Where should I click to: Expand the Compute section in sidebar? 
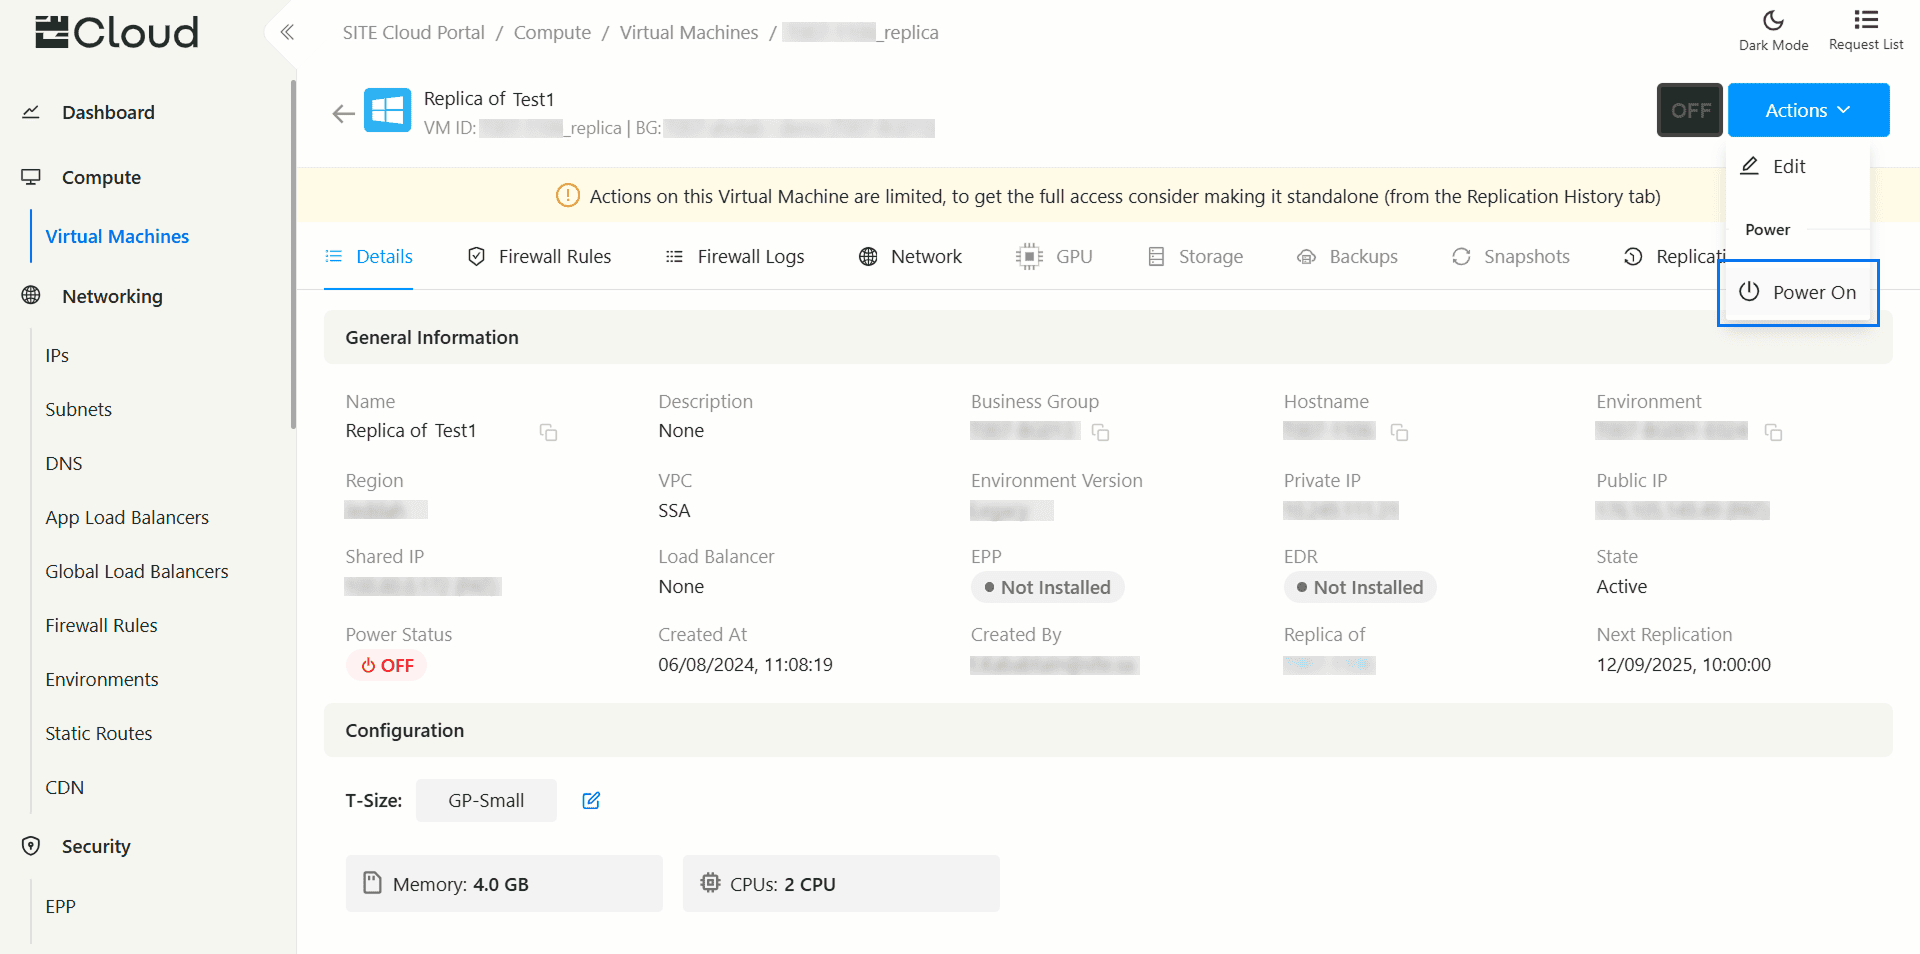point(101,177)
